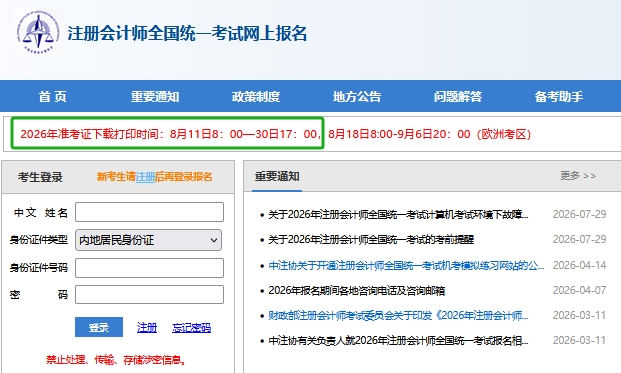Focus the 中文姓名 input field

tap(149, 212)
